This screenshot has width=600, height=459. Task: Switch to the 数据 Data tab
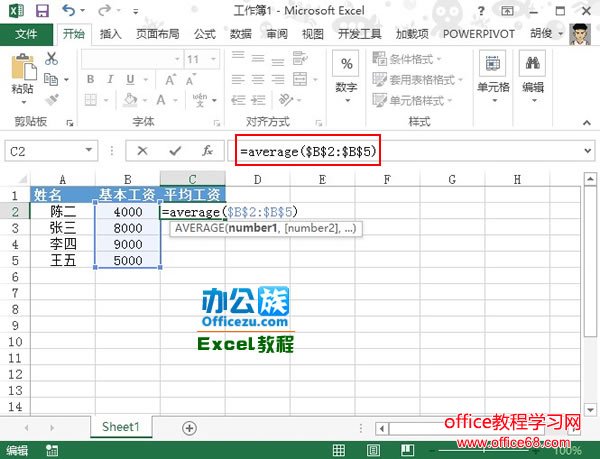241,34
